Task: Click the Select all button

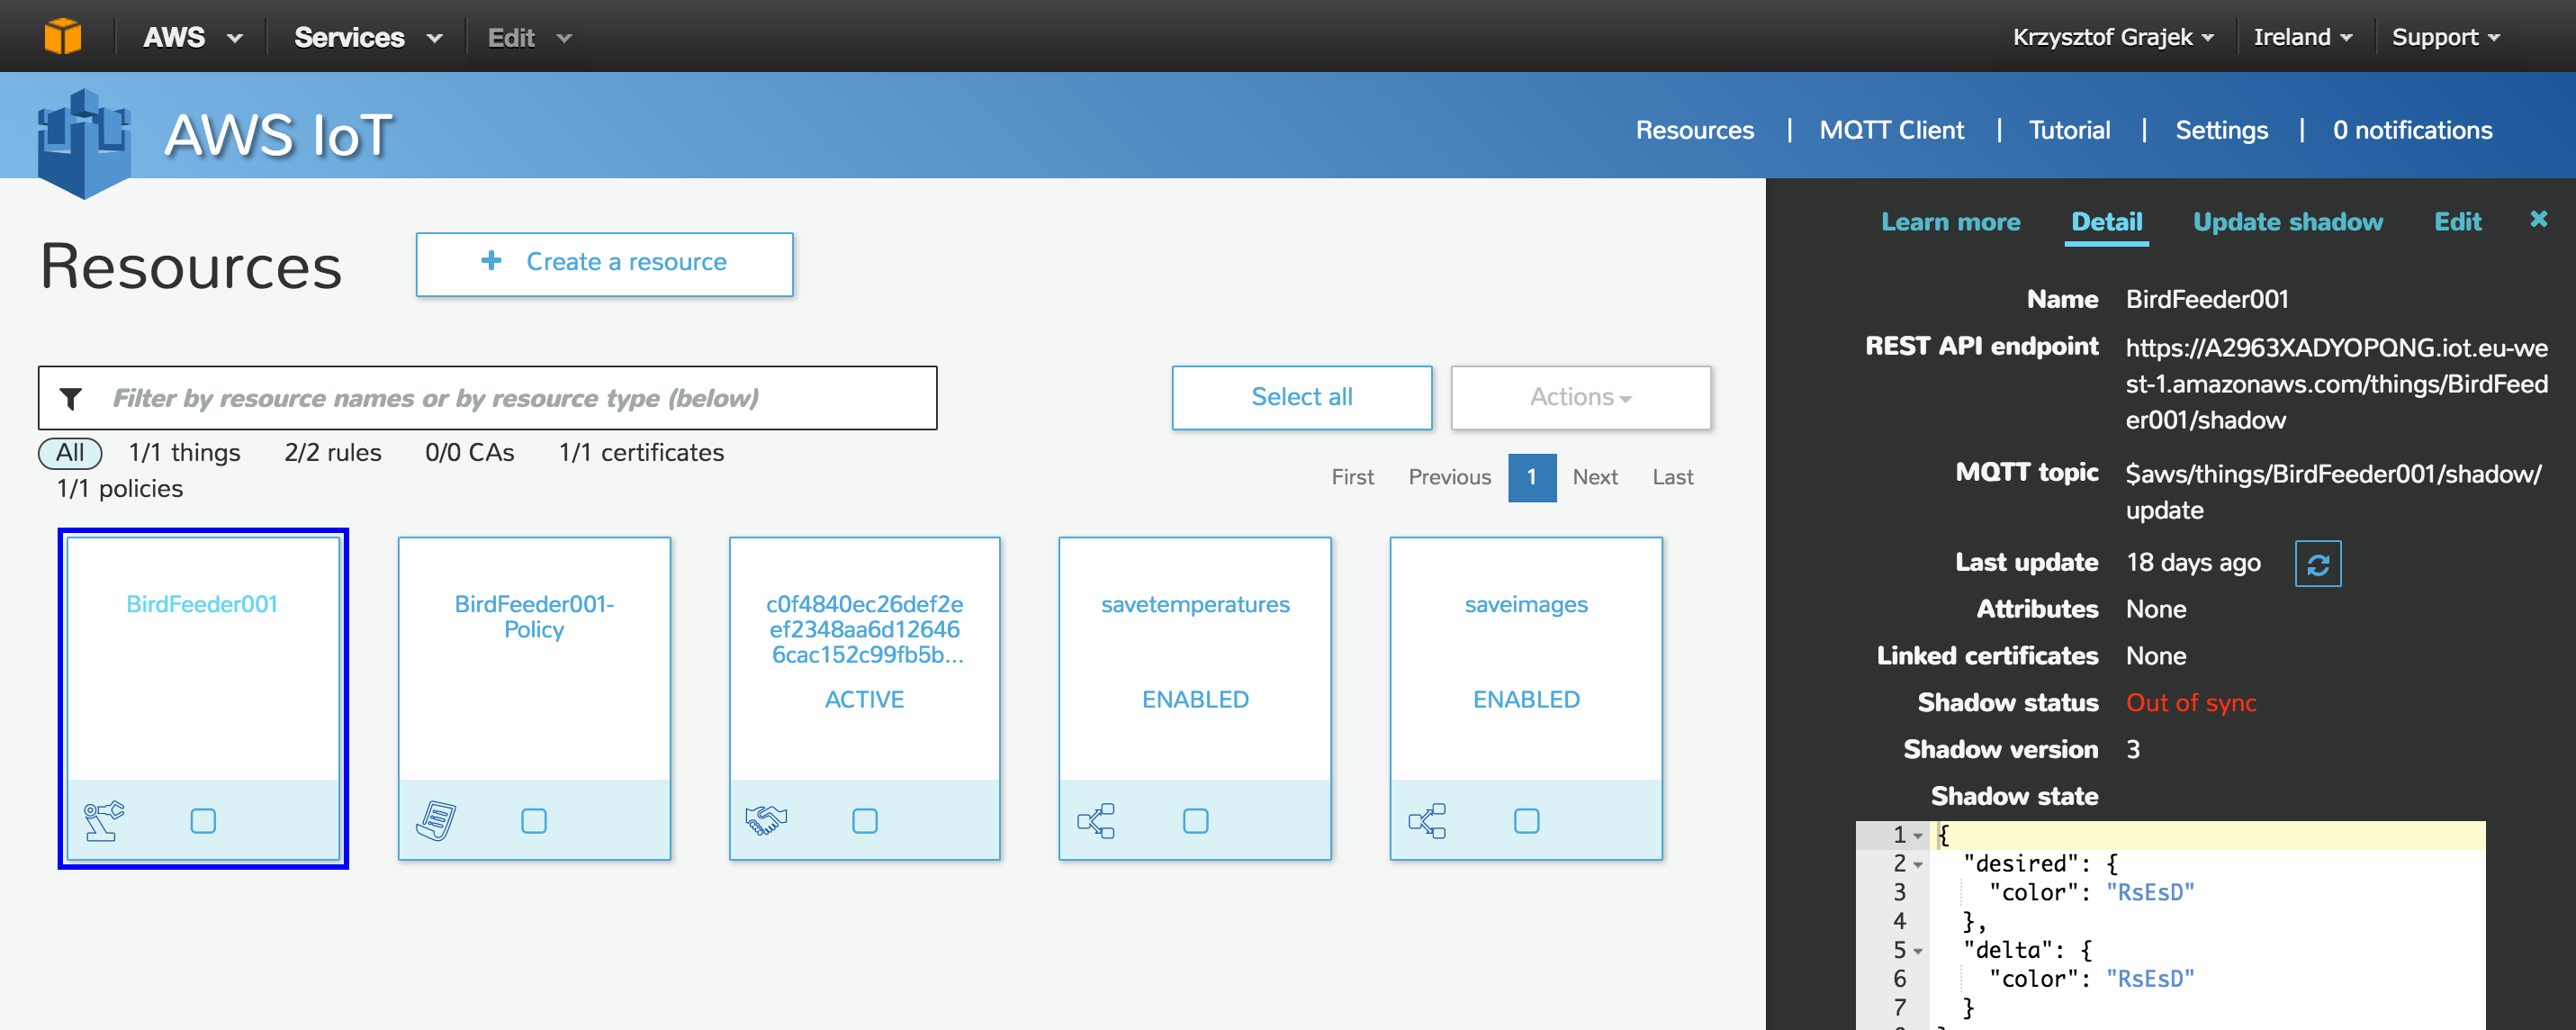Action: (1302, 397)
